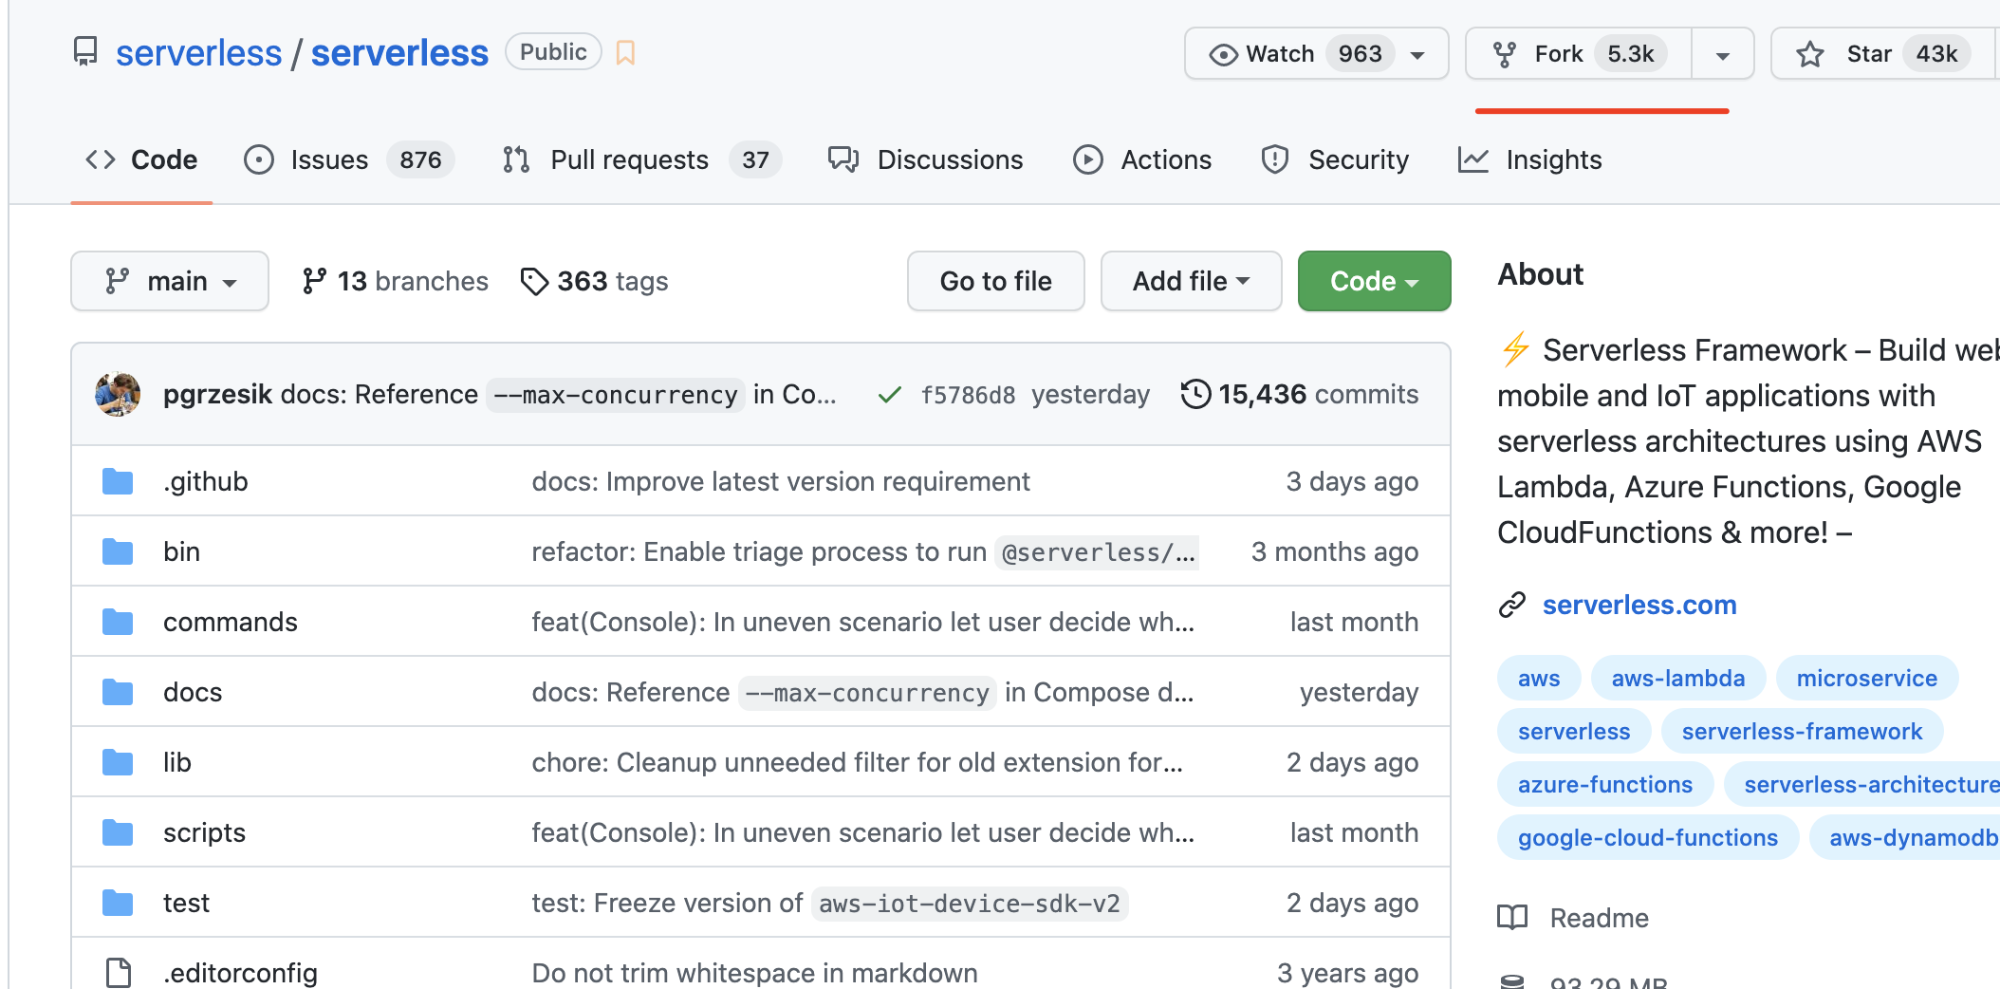Image resolution: width=2000 pixels, height=989 pixels.
Task: Open the Add file dropdown
Action: (1191, 281)
